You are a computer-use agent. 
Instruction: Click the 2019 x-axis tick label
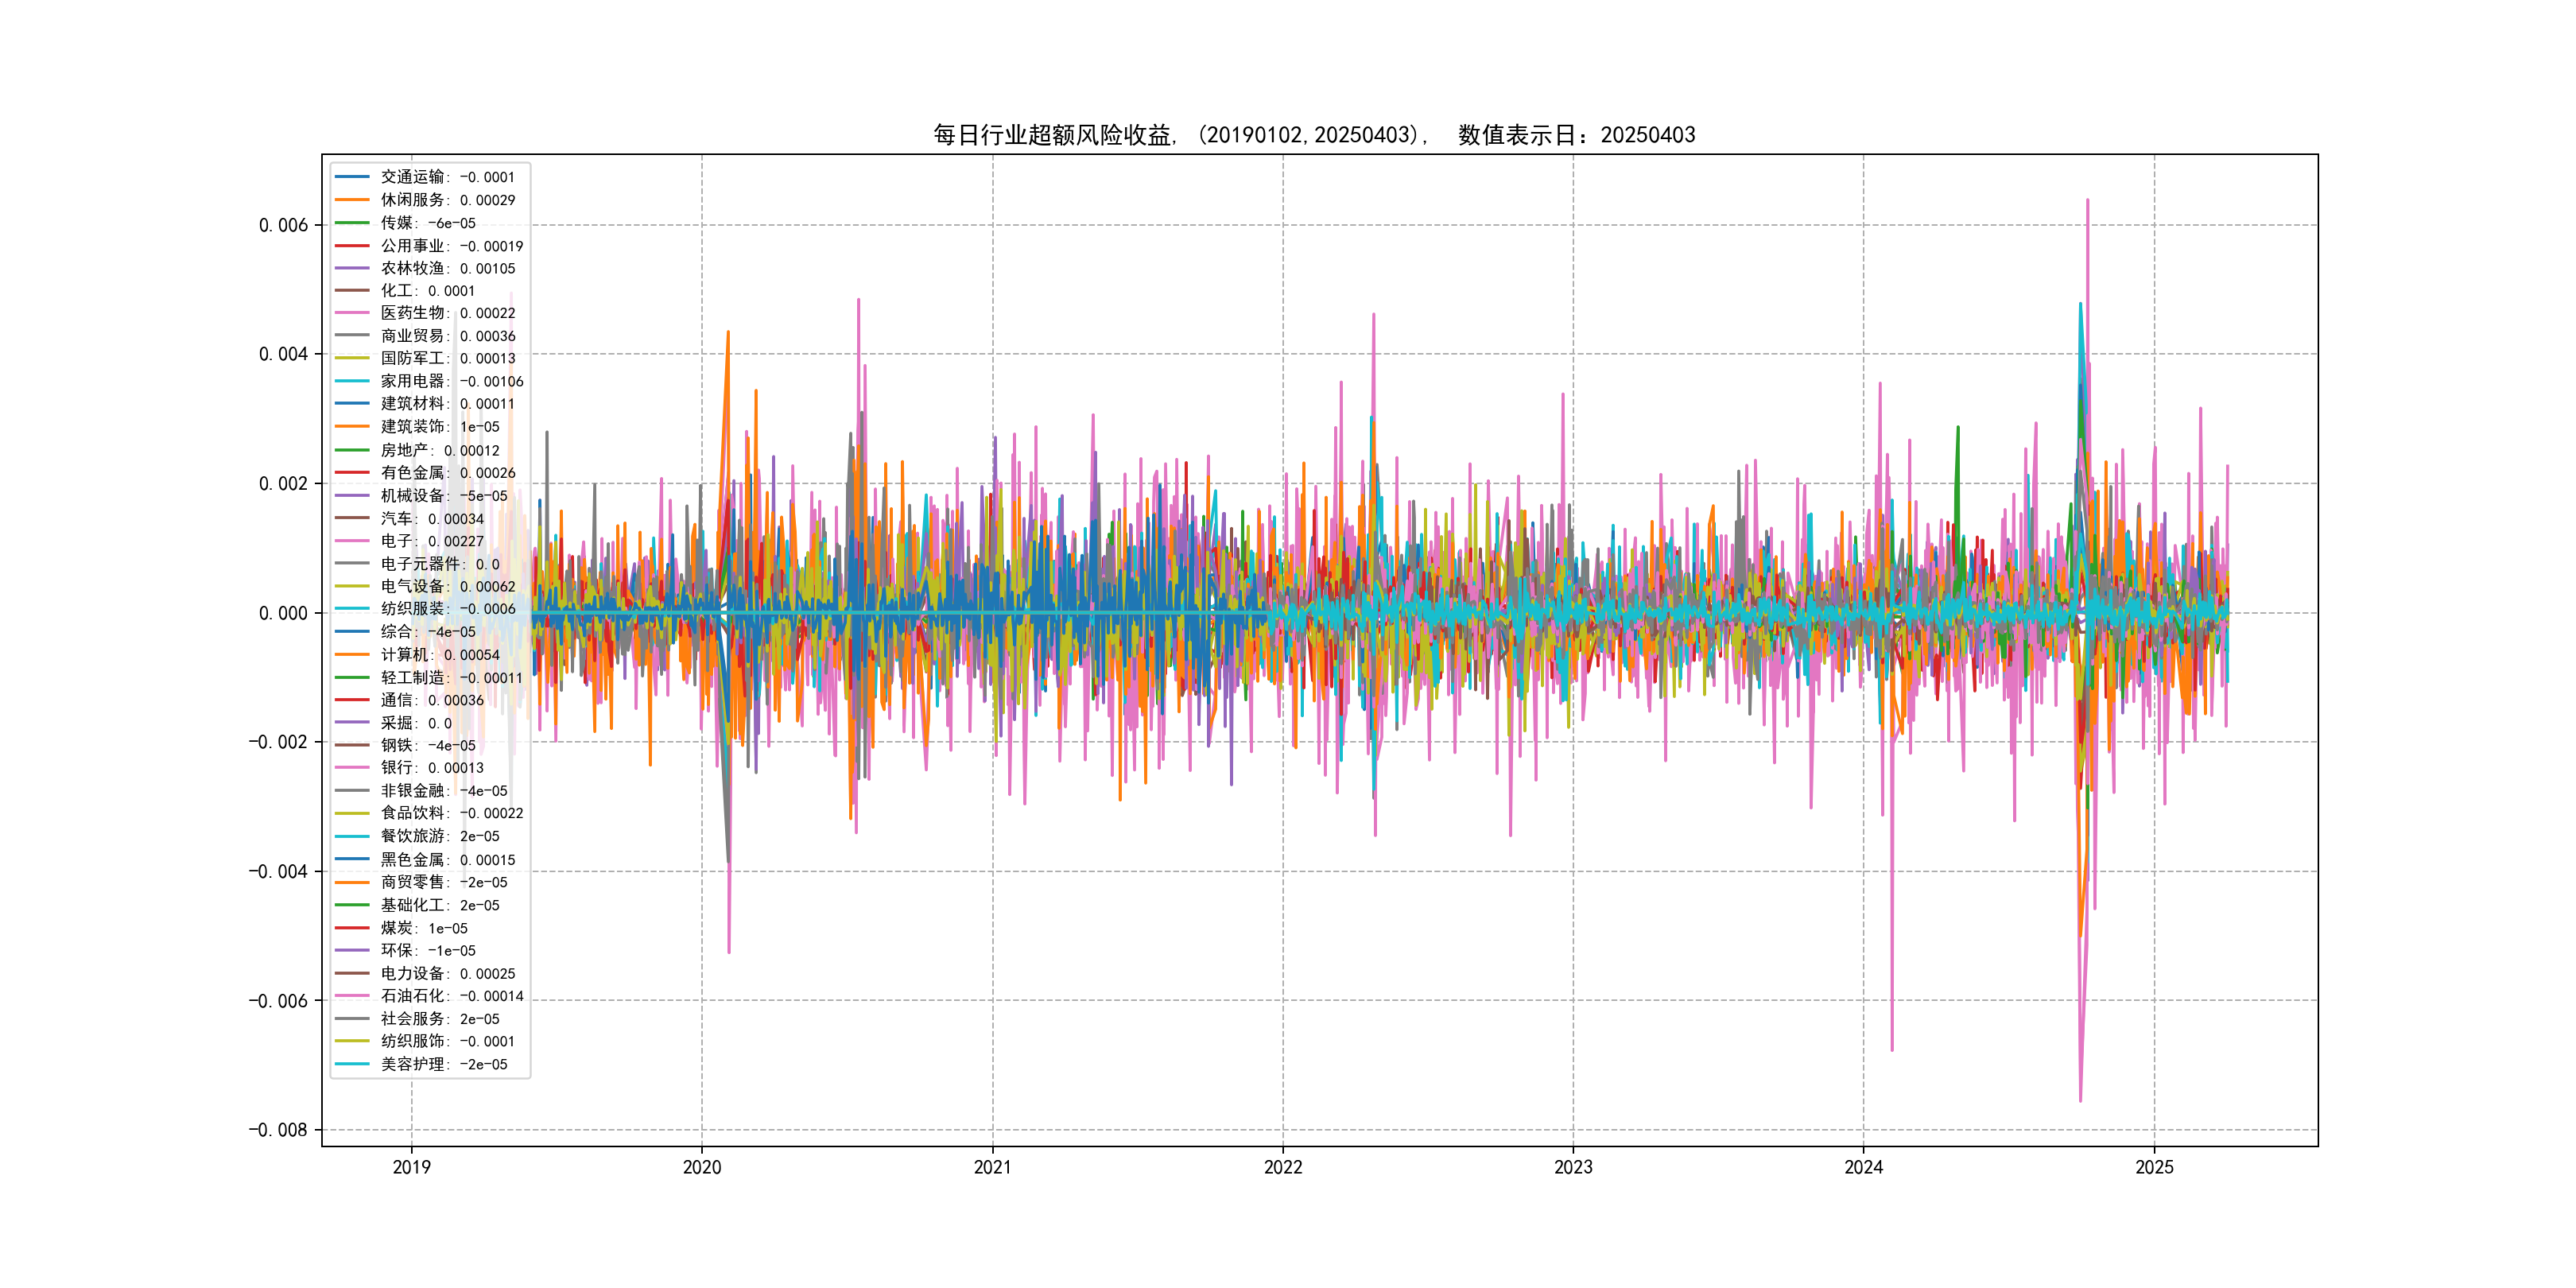[x=411, y=1167]
